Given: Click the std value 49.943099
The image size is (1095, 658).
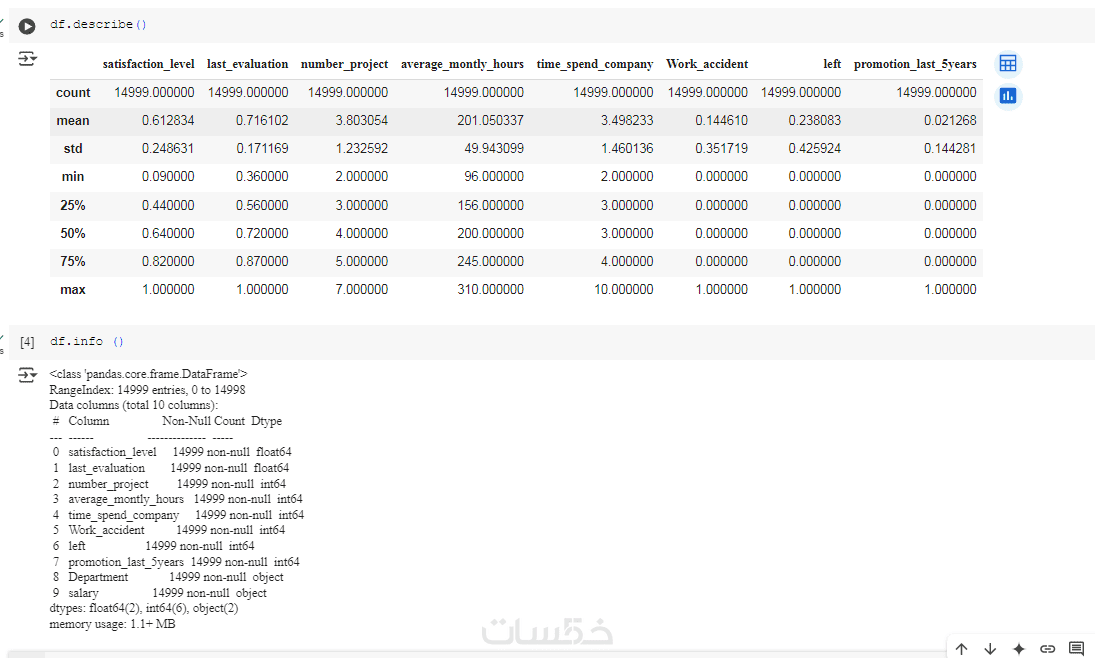Looking at the screenshot, I should (x=494, y=149).
